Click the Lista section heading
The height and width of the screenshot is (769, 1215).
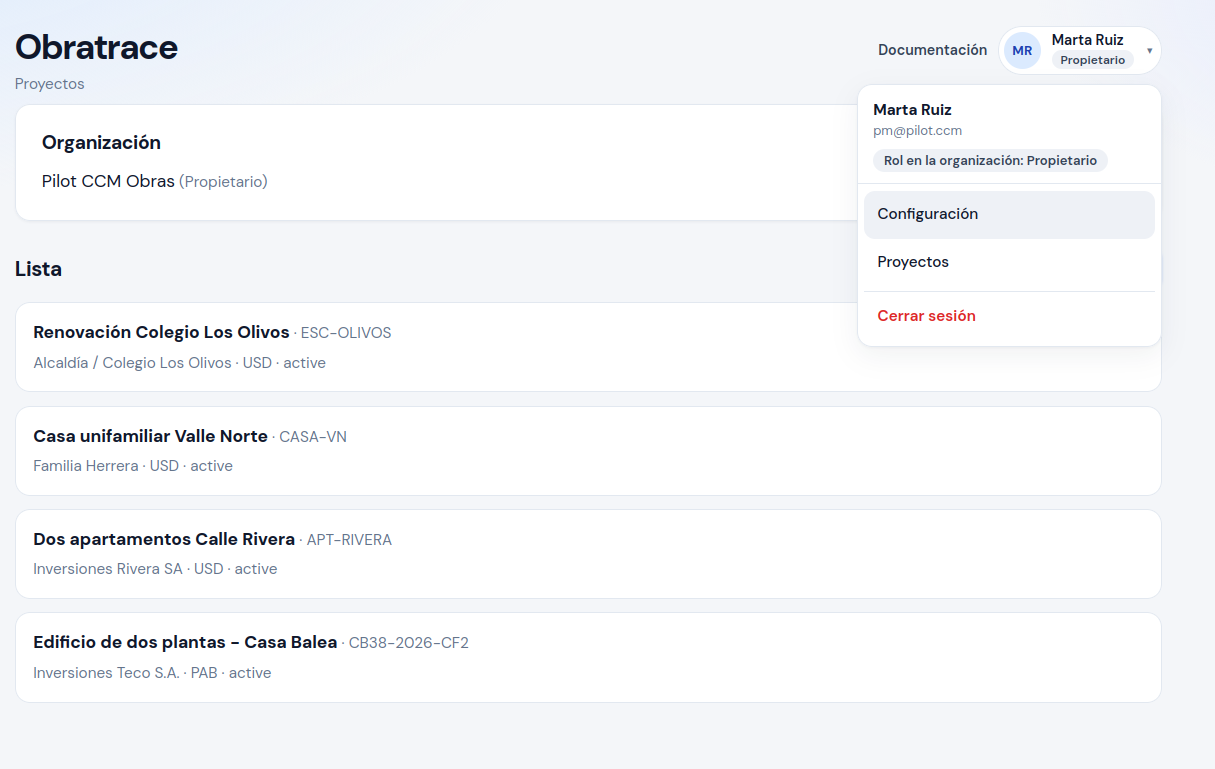click(x=38, y=269)
